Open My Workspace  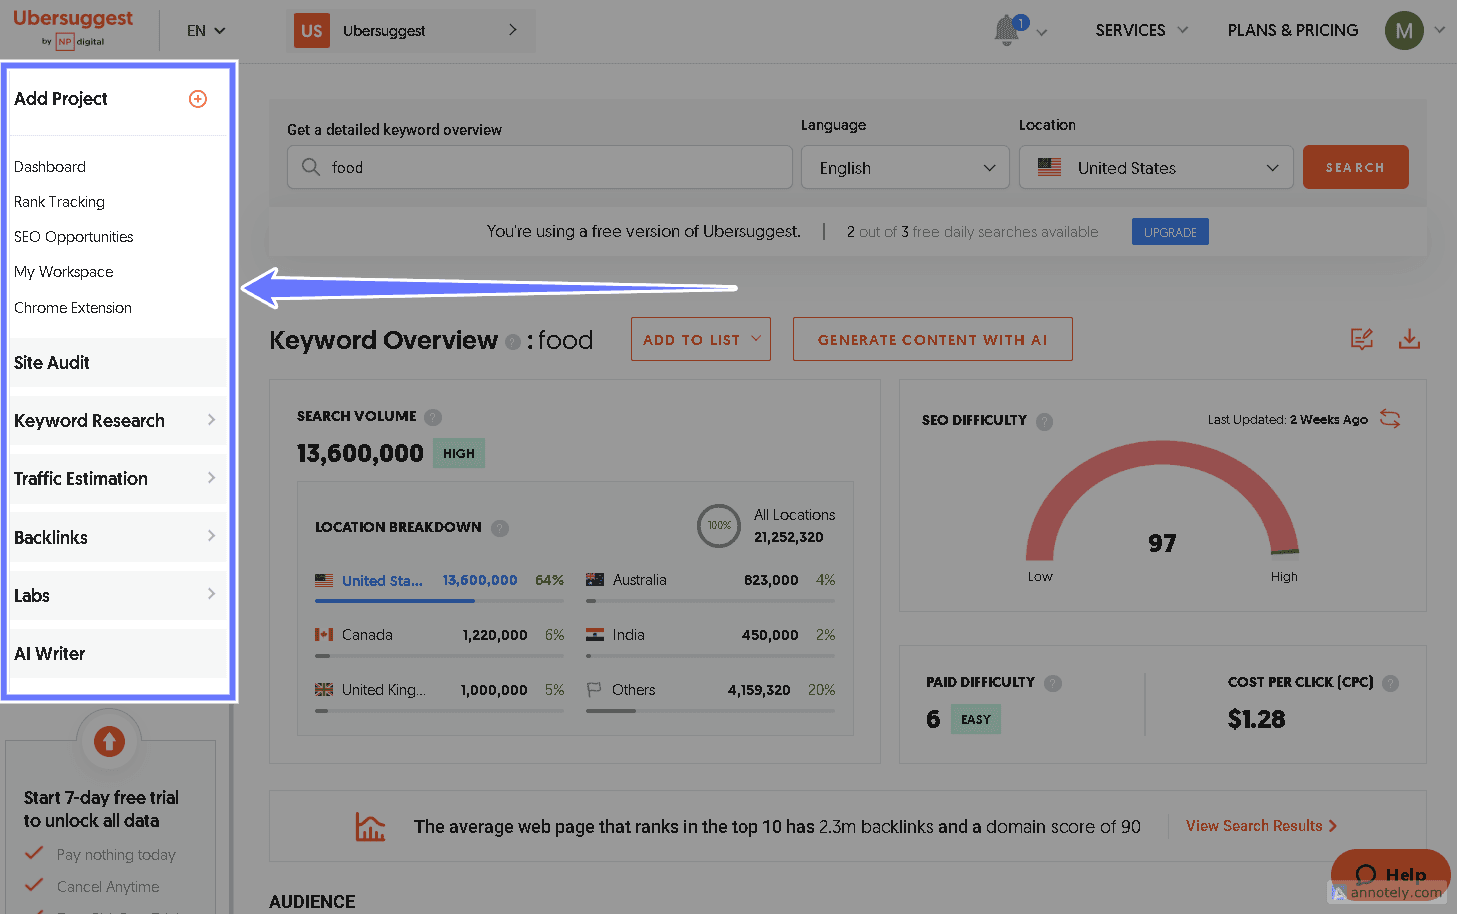(x=64, y=272)
